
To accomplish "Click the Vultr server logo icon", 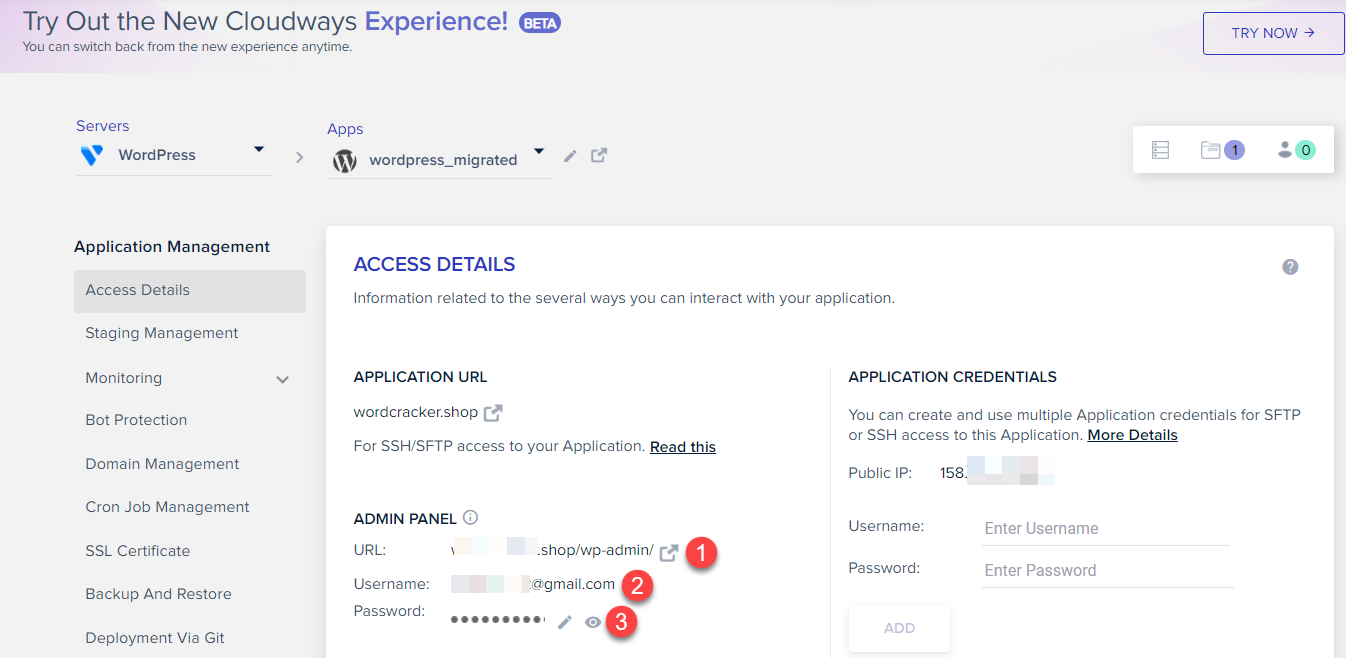I will 92,155.
